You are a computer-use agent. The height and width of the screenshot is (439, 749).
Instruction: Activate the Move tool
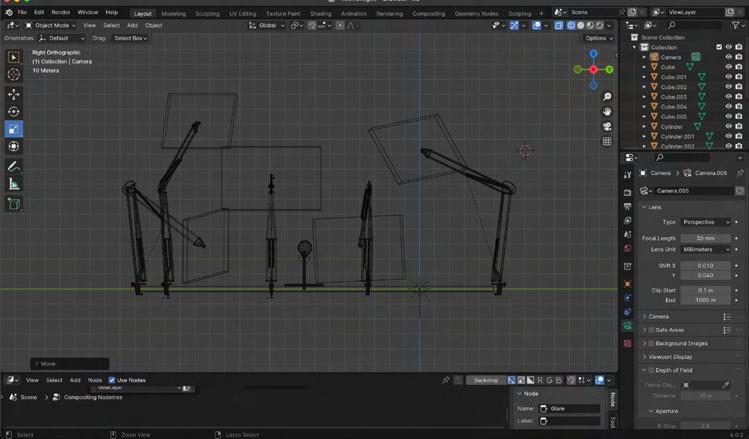tap(14, 94)
